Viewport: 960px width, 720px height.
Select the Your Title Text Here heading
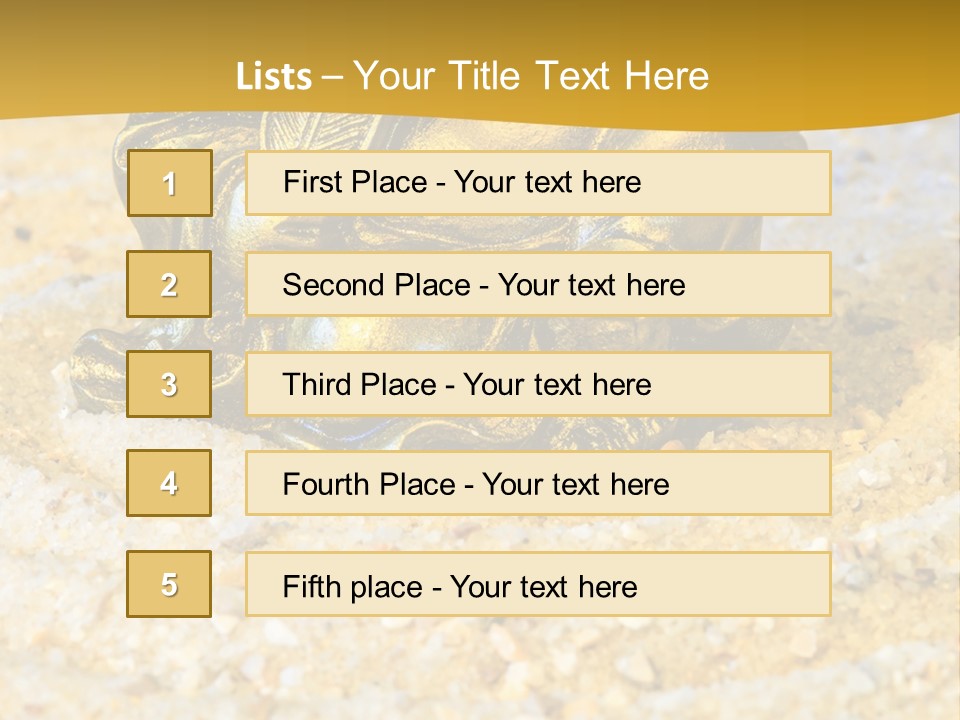[x=531, y=76]
